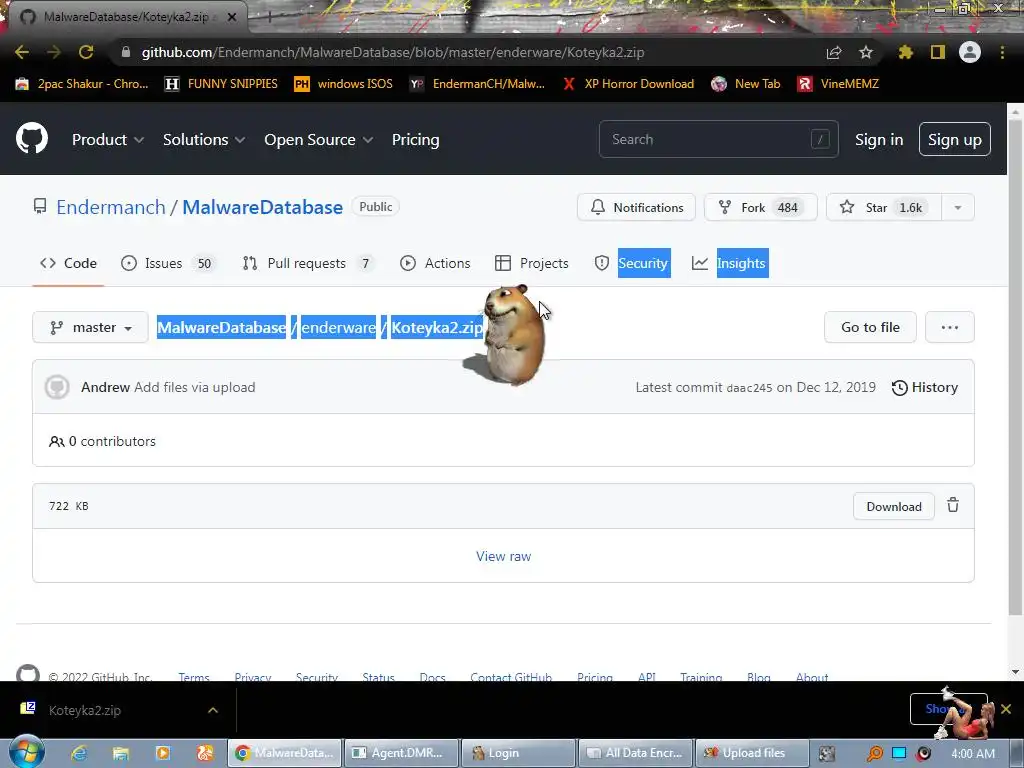Viewport: 1024px width, 768px height.
Task: Switch to the Upload files taskbar window
Action: point(752,753)
